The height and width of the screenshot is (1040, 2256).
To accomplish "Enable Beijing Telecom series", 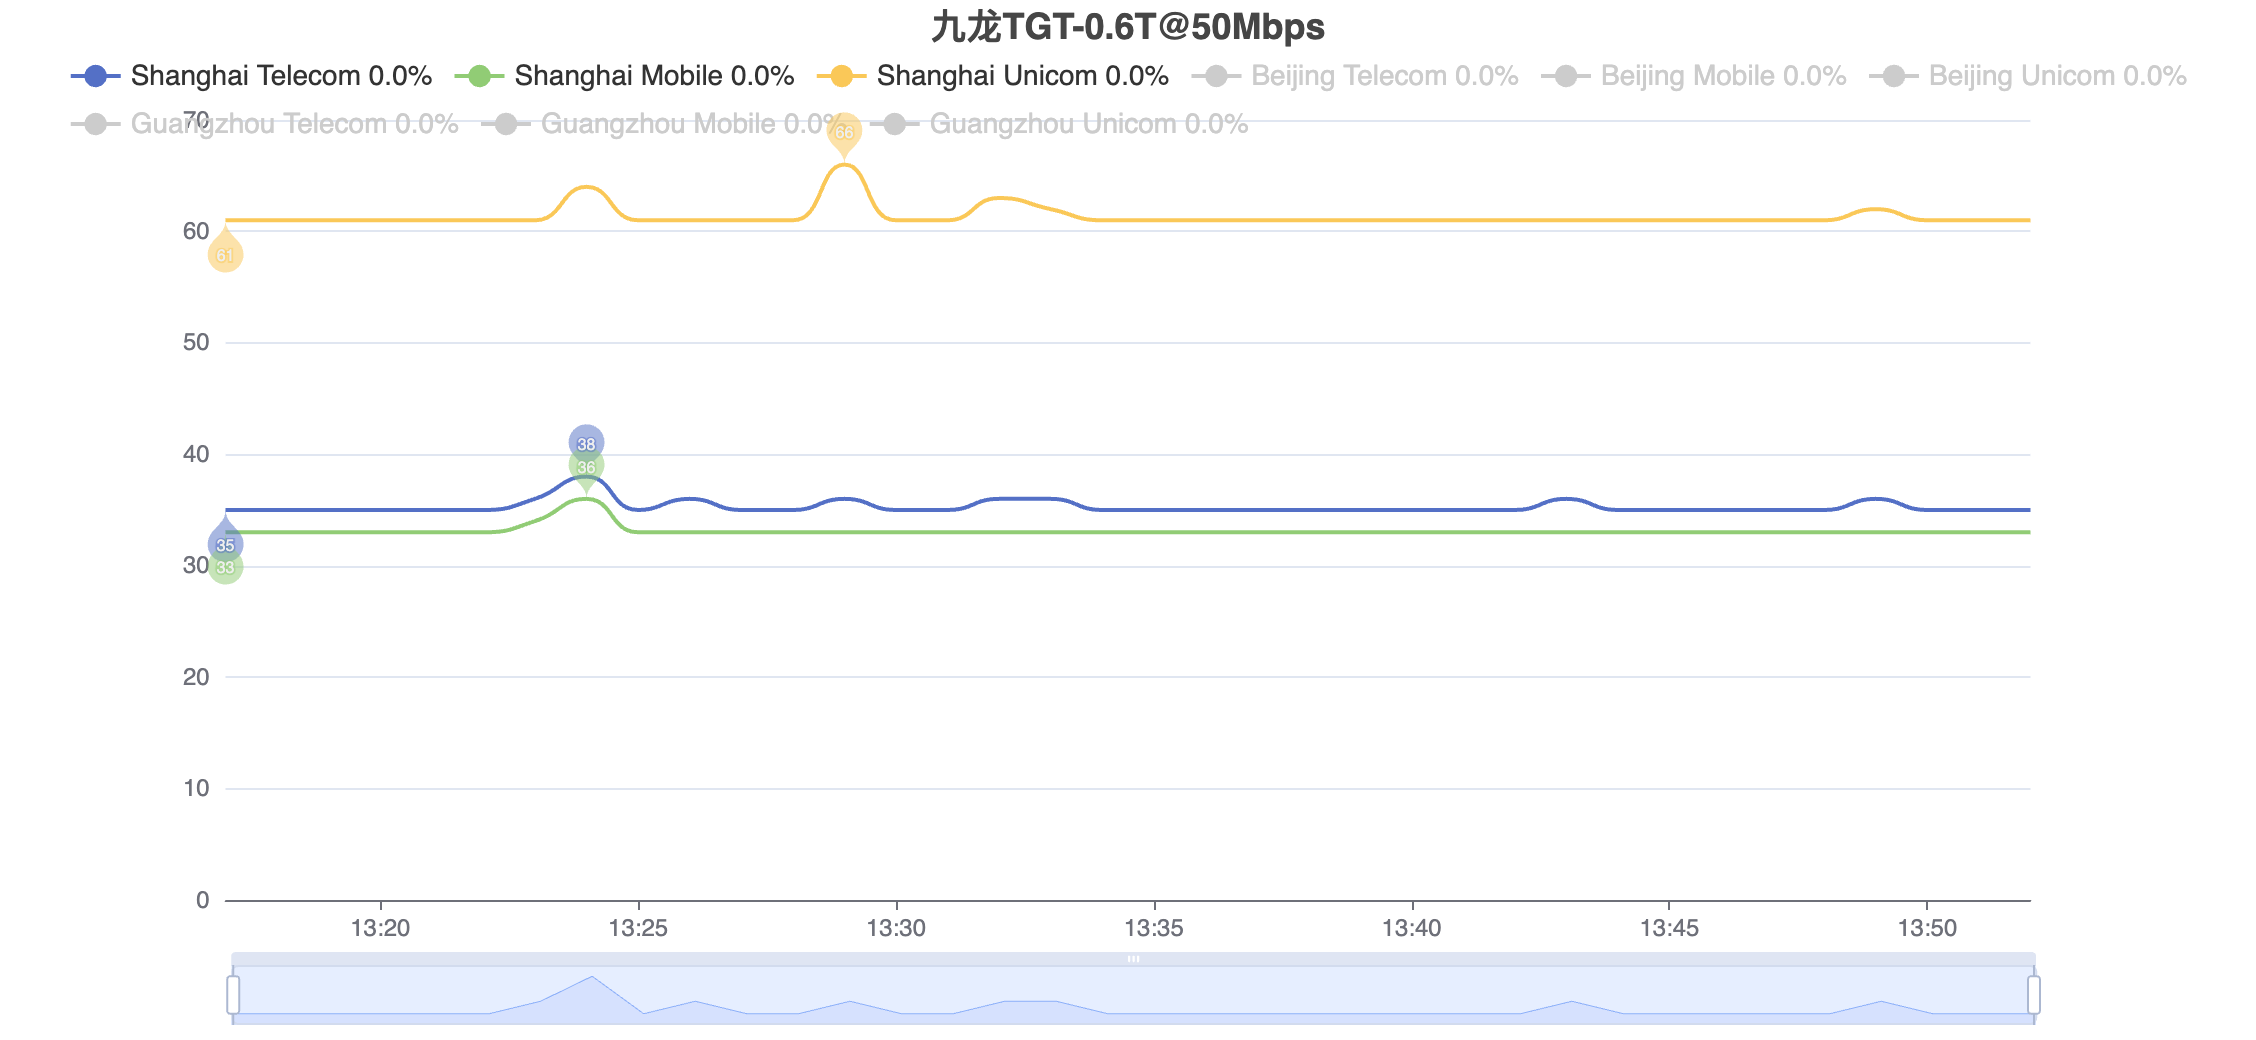I will (1355, 76).
